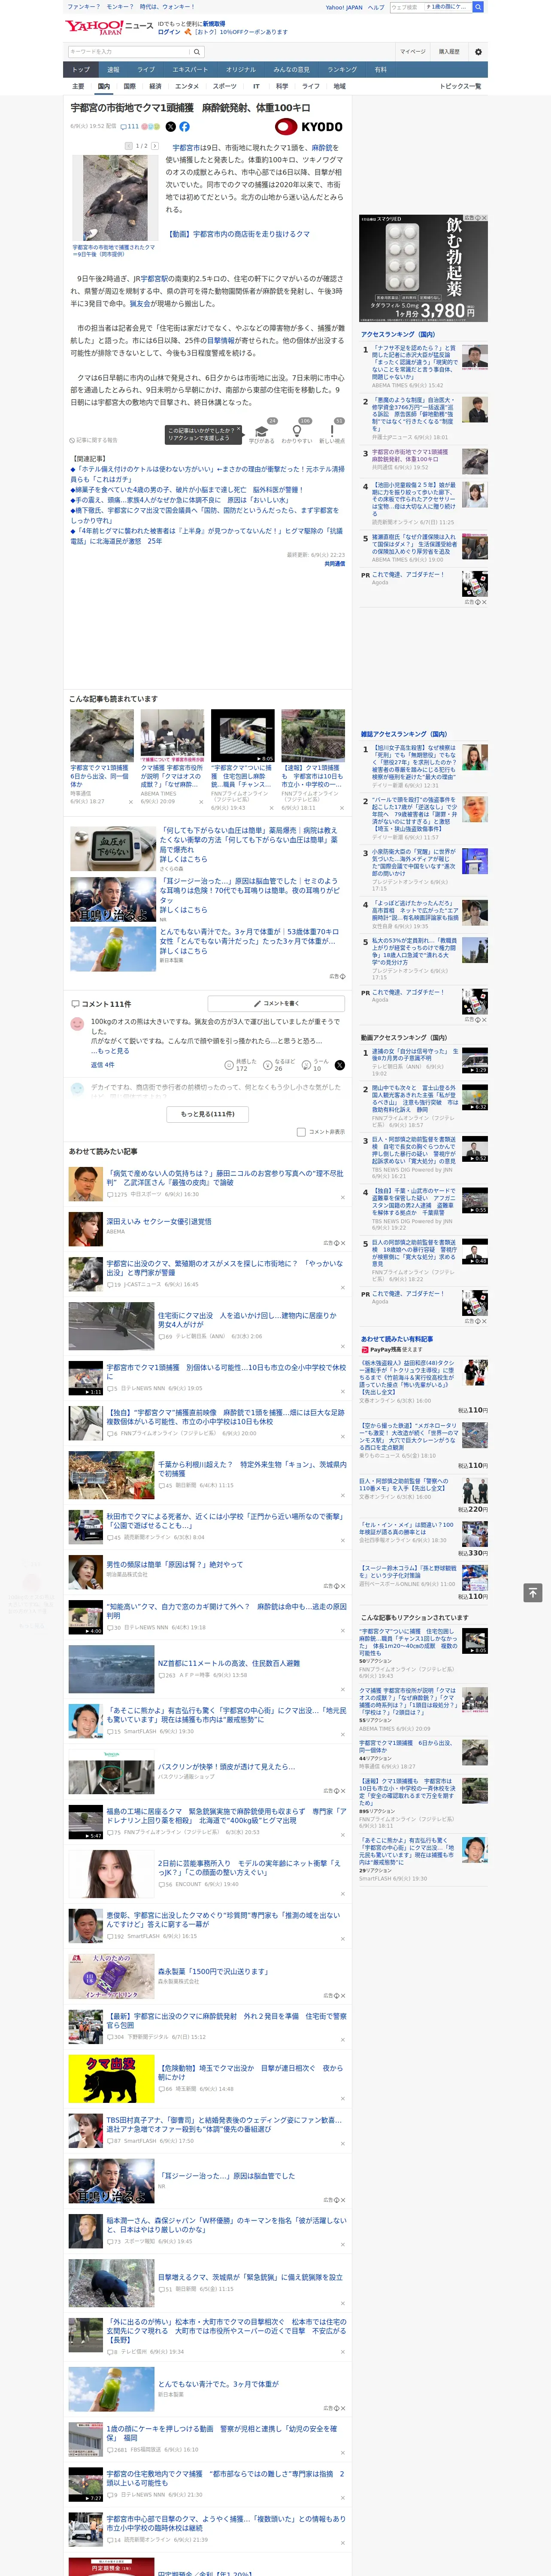551x2576 pixels.
Task: Close the スマクリED pill advertisement
Action: (484, 218)
